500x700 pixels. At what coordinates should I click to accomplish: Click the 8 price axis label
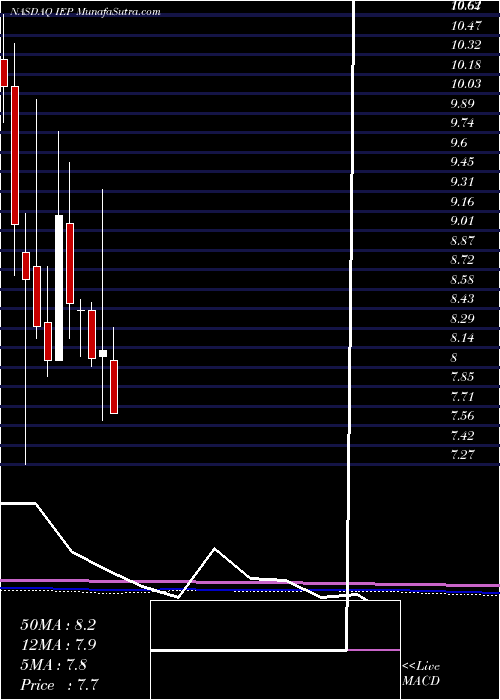(454, 358)
